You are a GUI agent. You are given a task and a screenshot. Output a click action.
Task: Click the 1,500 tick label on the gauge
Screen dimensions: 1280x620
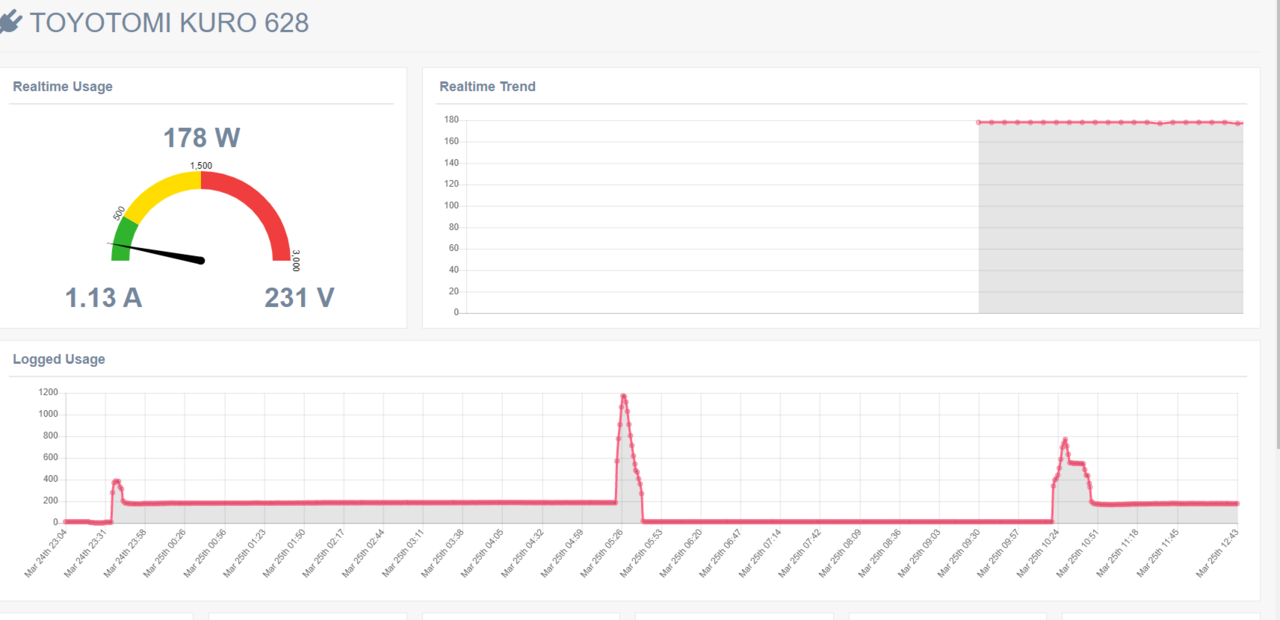pos(201,166)
